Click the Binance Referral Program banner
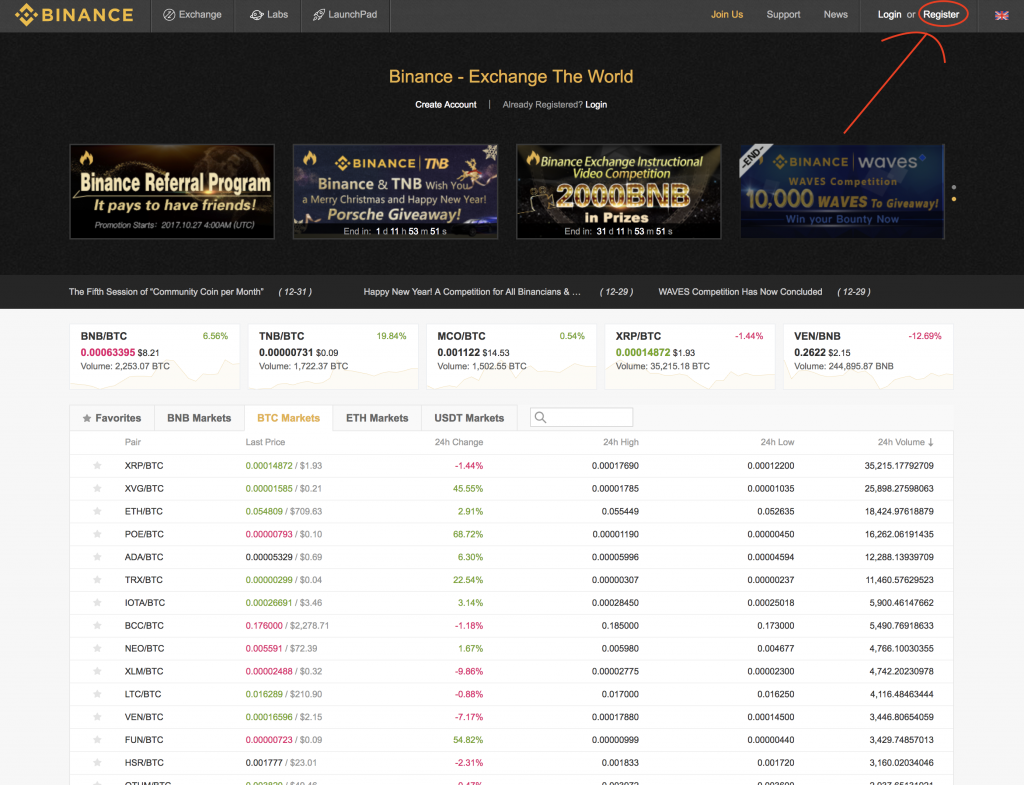Viewport: 1024px width, 785px height. tap(171, 191)
